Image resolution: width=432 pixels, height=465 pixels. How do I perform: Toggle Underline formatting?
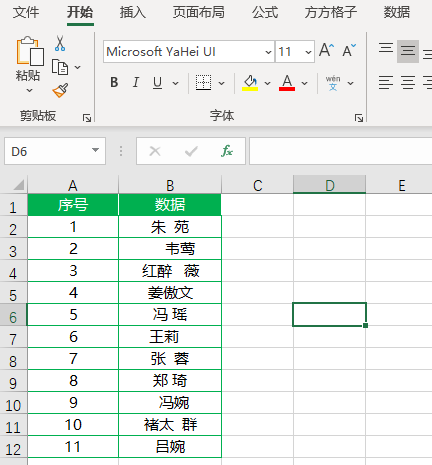(x=157, y=82)
